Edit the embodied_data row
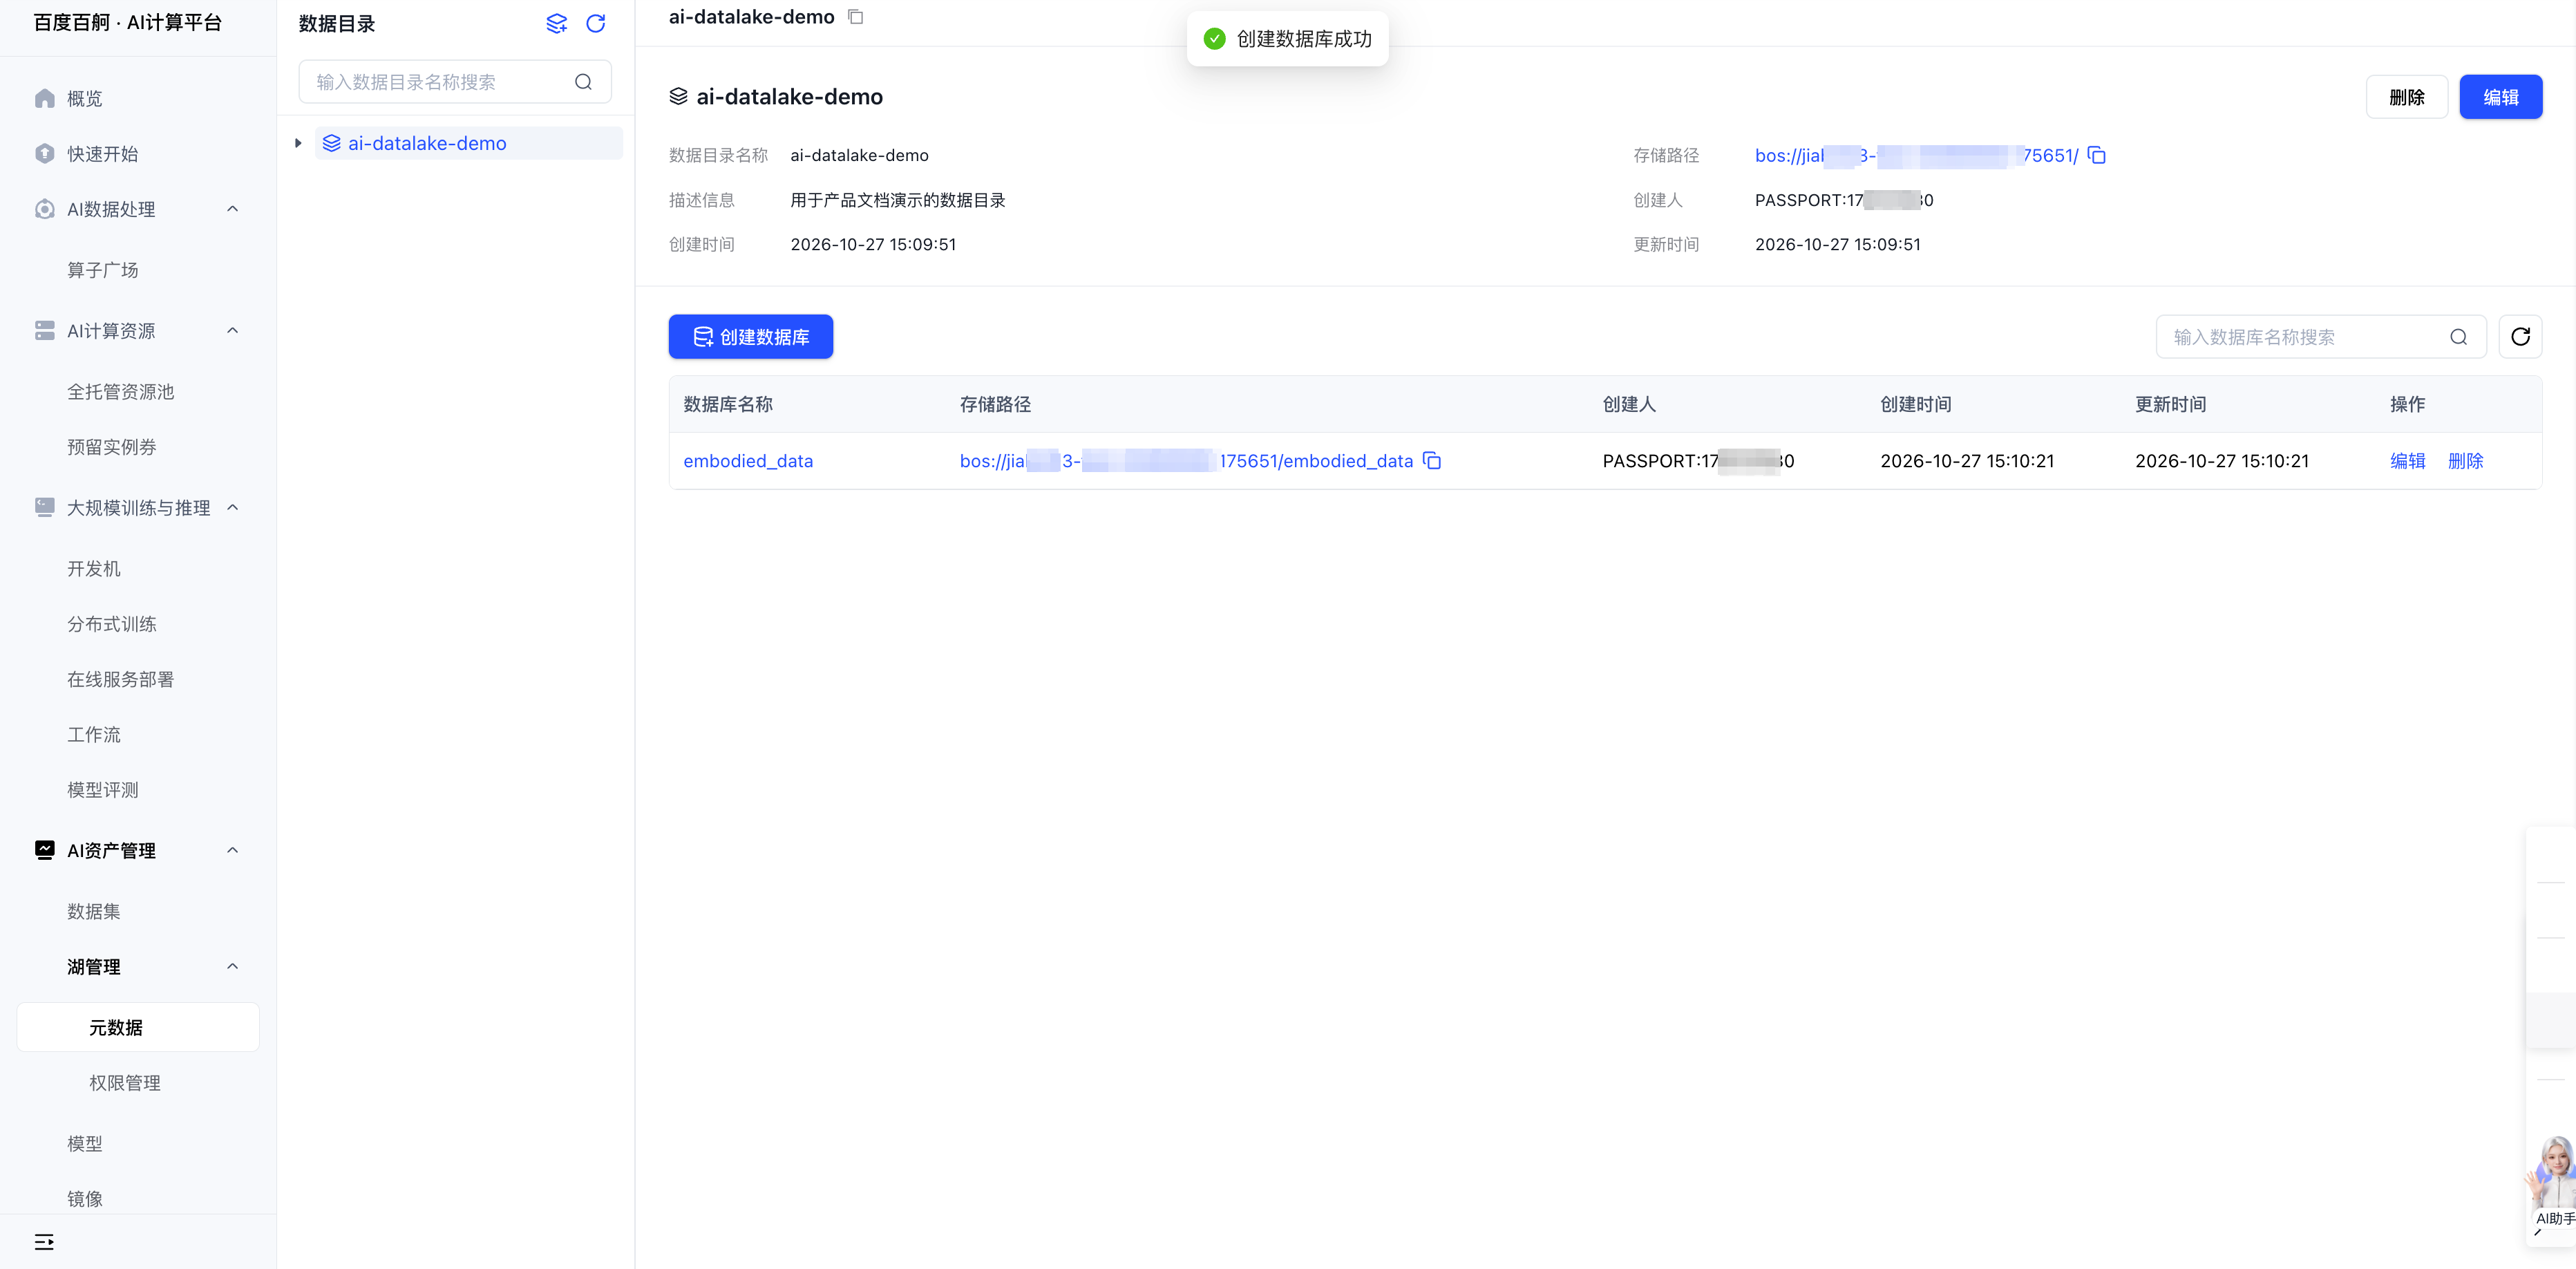Image resolution: width=2576 pixels, height=1269 pixels. pyautogui.click(x=2408, y=461)
